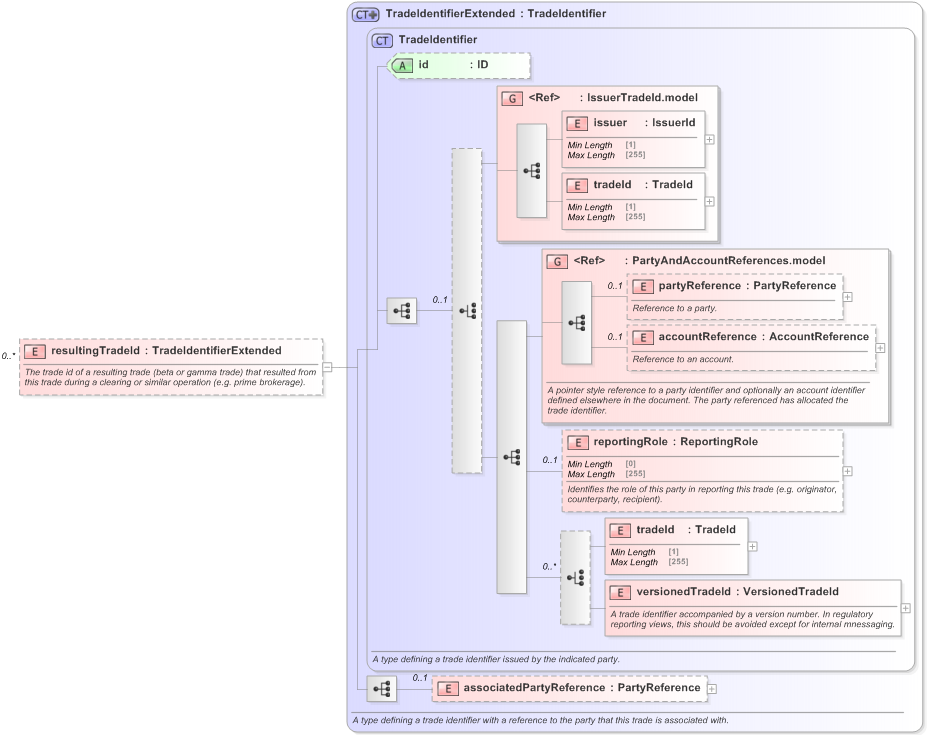
Task: Expand the associatedPartyReference element
Action: (x=712, y=689)
